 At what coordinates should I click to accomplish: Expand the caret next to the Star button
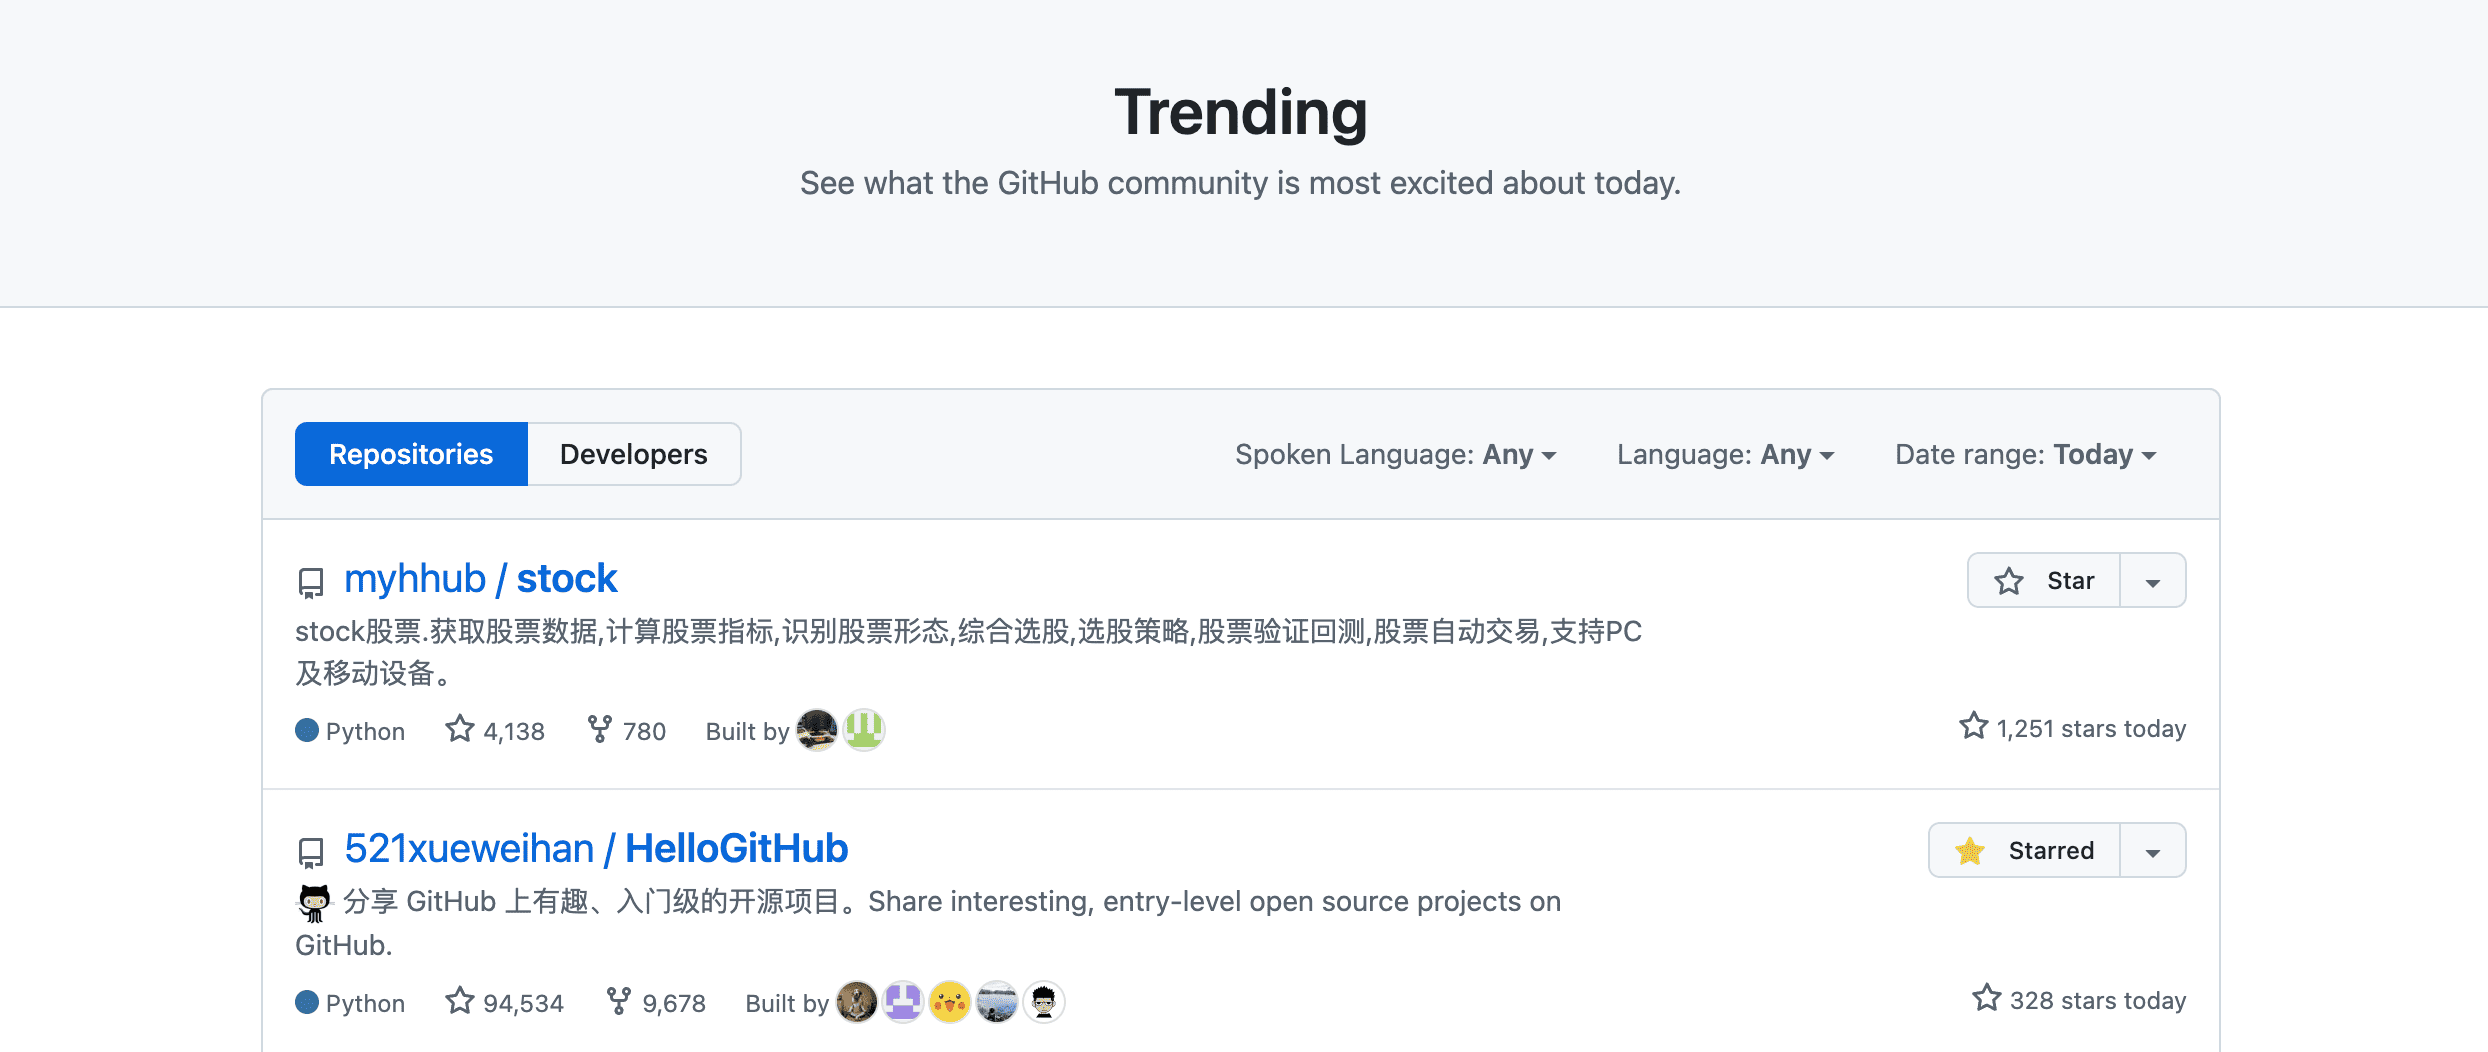click(x=2151, y=580)
